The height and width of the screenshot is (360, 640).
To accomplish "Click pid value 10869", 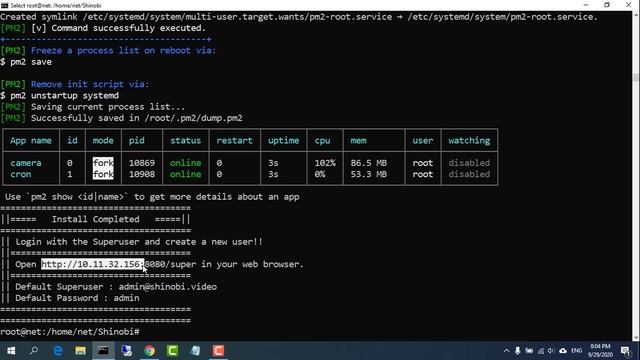I will click(x=142, y=163).
